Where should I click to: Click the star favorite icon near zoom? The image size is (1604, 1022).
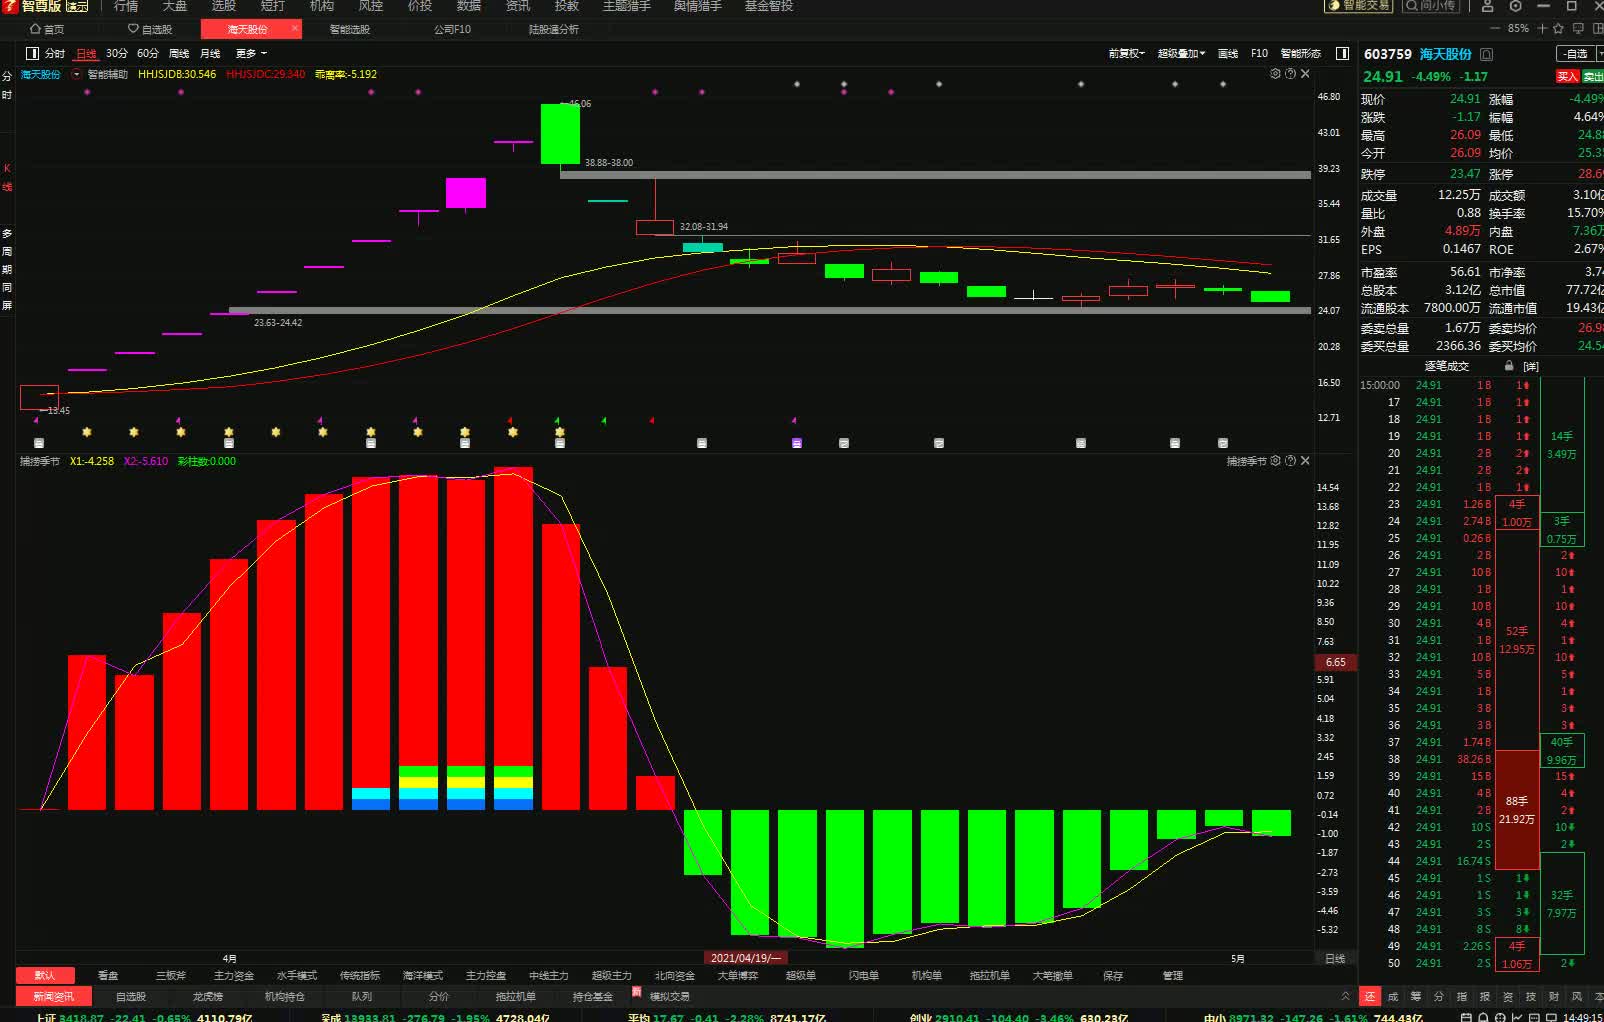[x=1558, y=29]
